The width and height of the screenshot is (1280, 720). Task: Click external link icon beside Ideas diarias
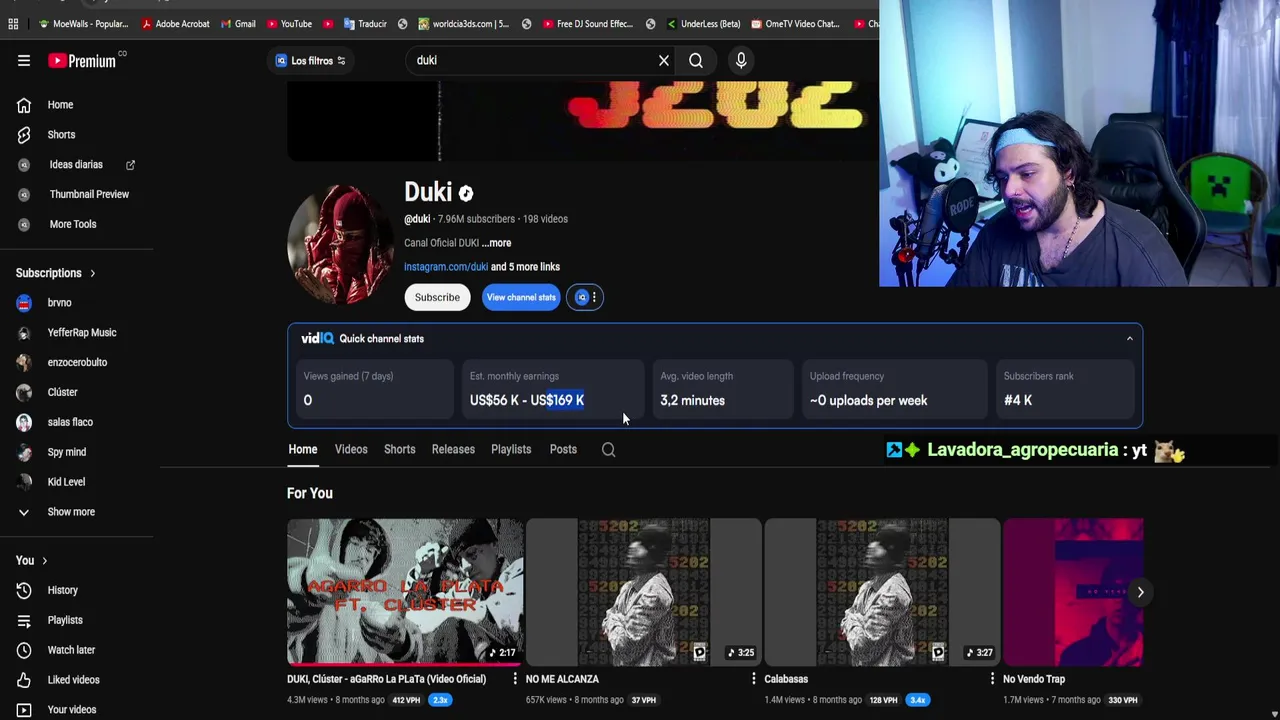130,164
